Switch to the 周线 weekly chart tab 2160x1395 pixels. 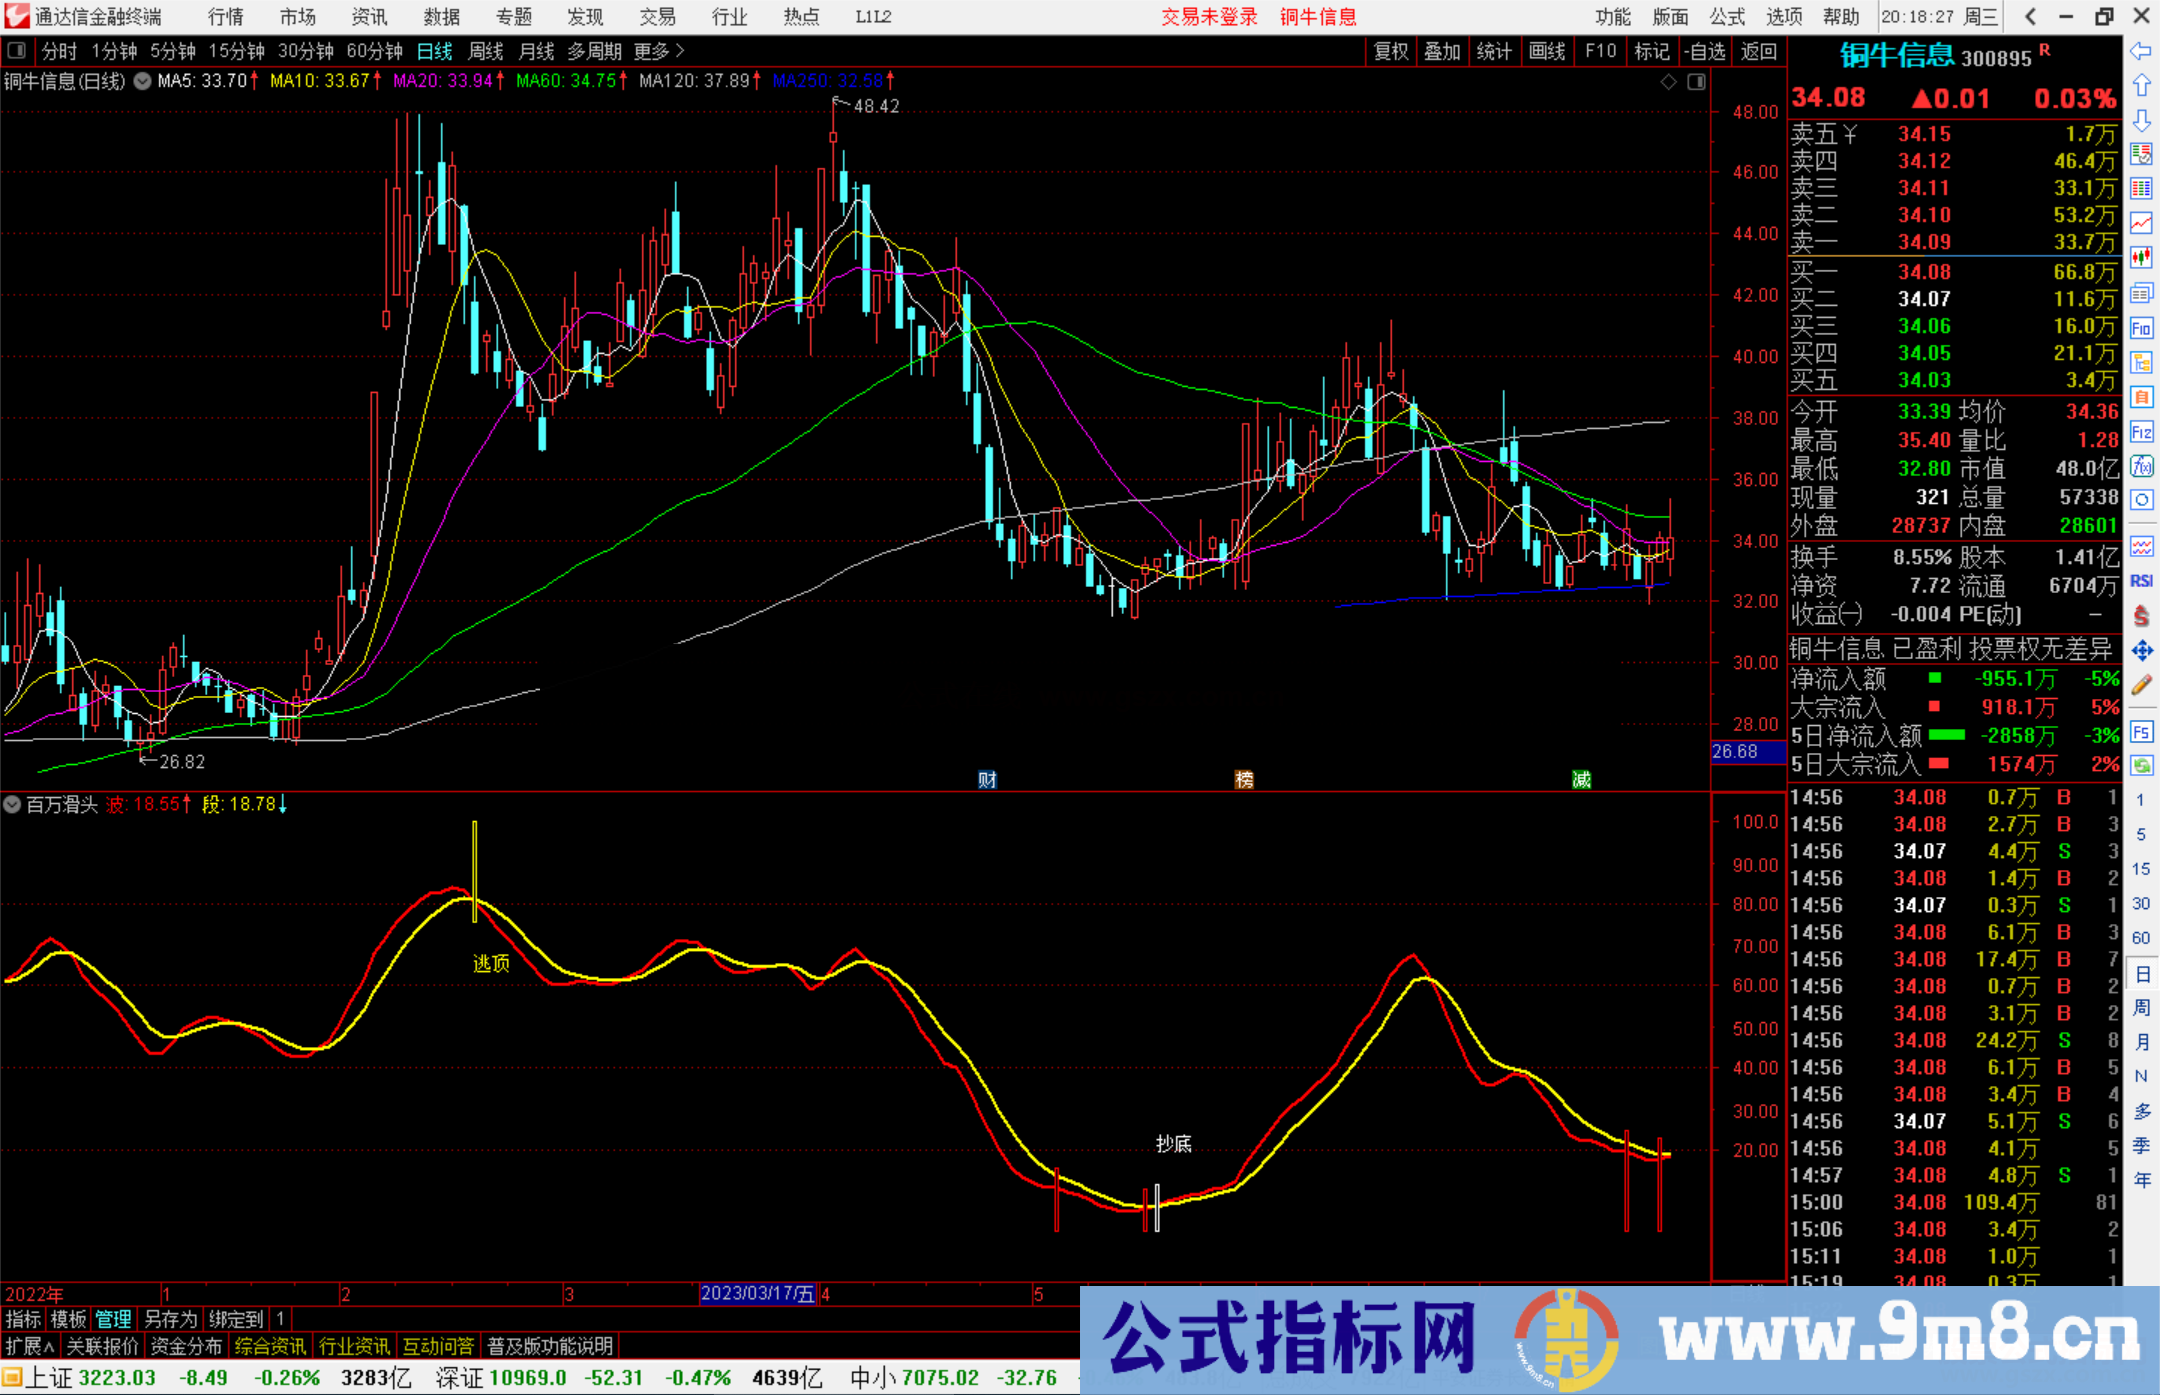[x=485, y=51]
